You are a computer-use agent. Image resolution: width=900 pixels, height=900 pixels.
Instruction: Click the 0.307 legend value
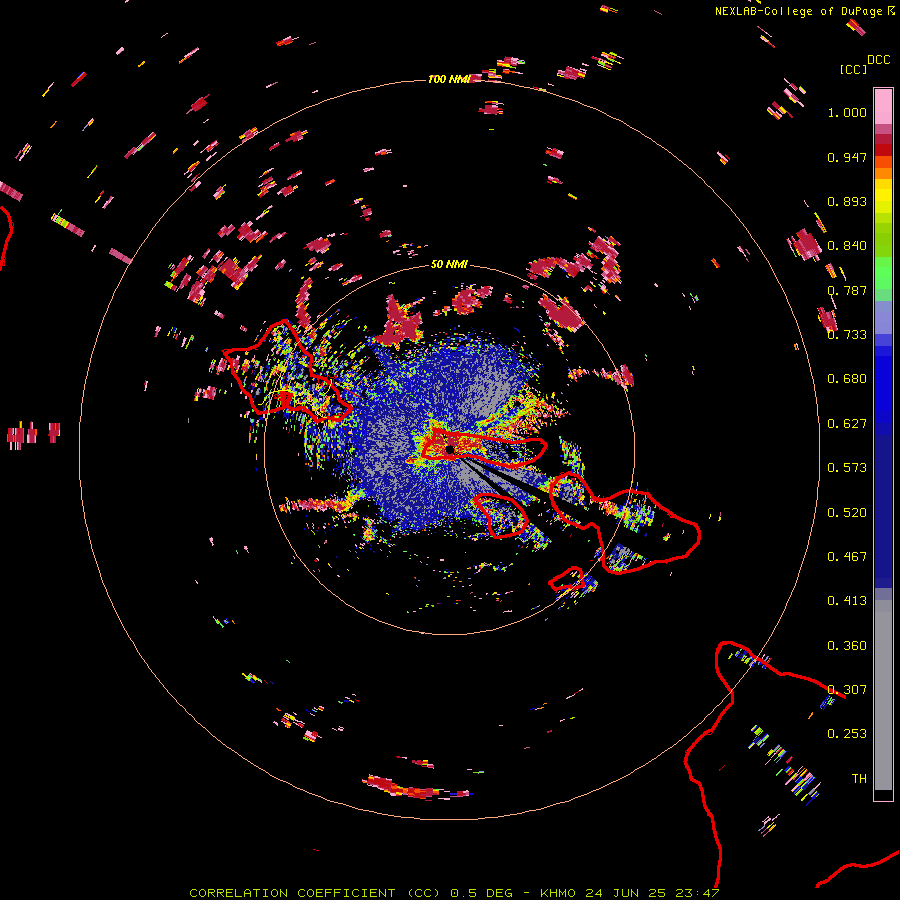point(847,690)
